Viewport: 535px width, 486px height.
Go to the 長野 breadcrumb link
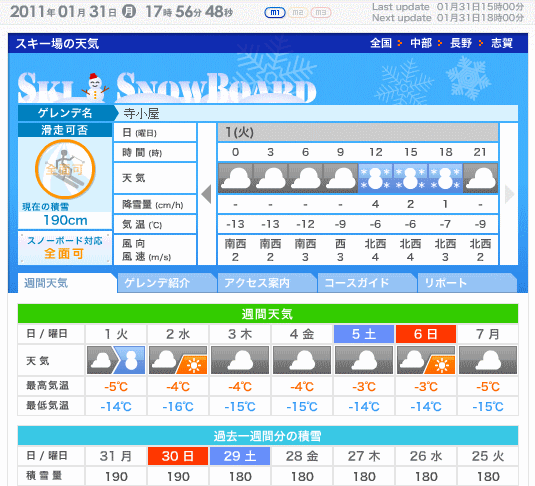pyautogui.click(x=461, y=43)
